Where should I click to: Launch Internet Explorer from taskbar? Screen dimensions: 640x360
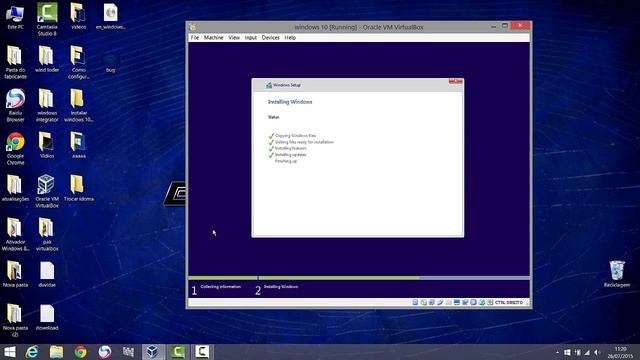(32, 352)
